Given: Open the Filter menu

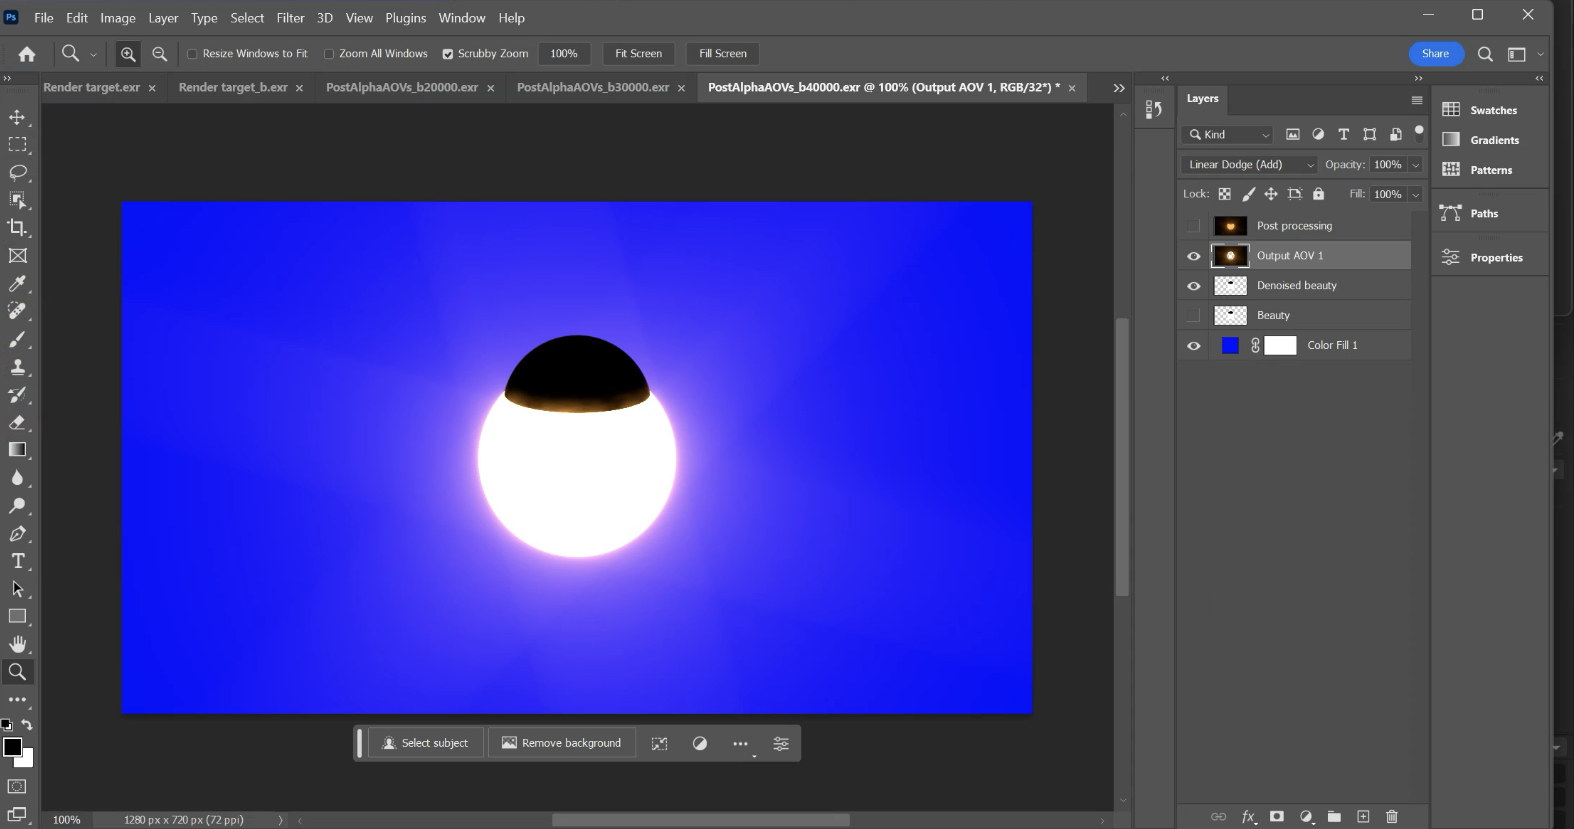Looking at the screenshot, I should click(x=290, y=18).
